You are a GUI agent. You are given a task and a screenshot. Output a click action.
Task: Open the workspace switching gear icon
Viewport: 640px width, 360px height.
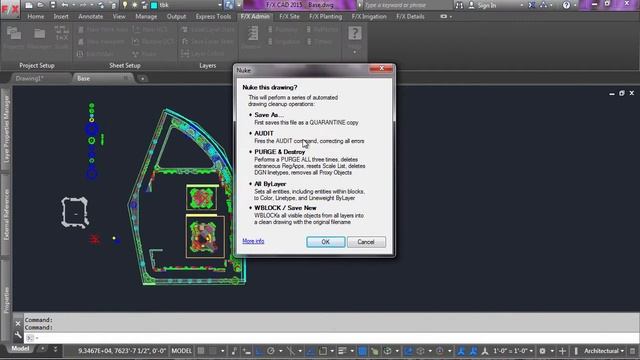coord(542,351)
